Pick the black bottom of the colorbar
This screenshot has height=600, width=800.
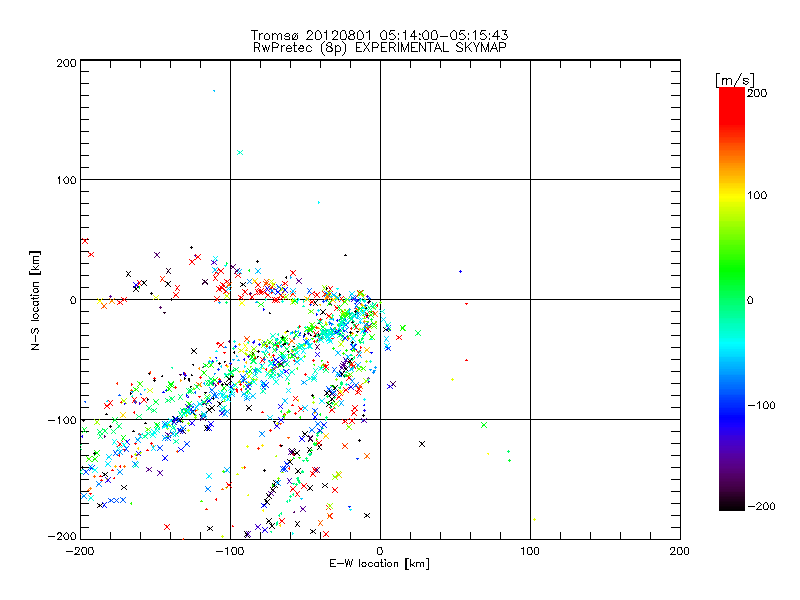732,505
